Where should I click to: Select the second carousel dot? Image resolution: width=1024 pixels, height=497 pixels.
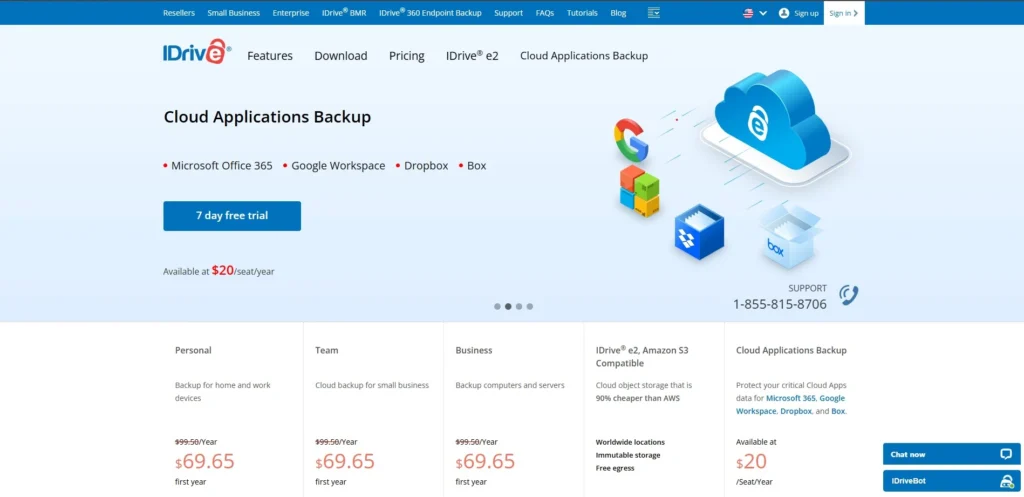pyautogui.click(x=508, y=306)
